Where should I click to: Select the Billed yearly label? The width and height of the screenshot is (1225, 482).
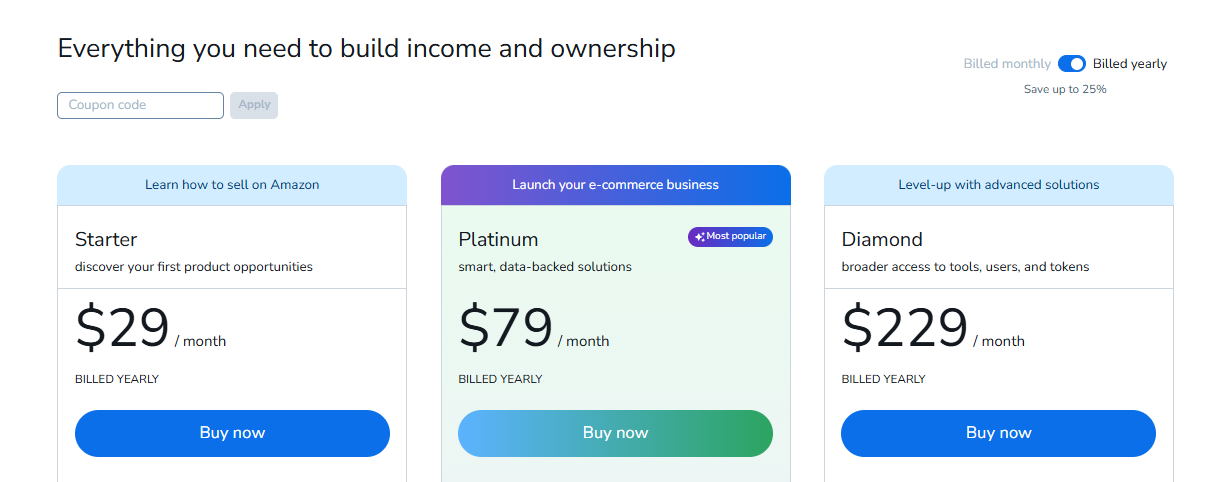1130,63
